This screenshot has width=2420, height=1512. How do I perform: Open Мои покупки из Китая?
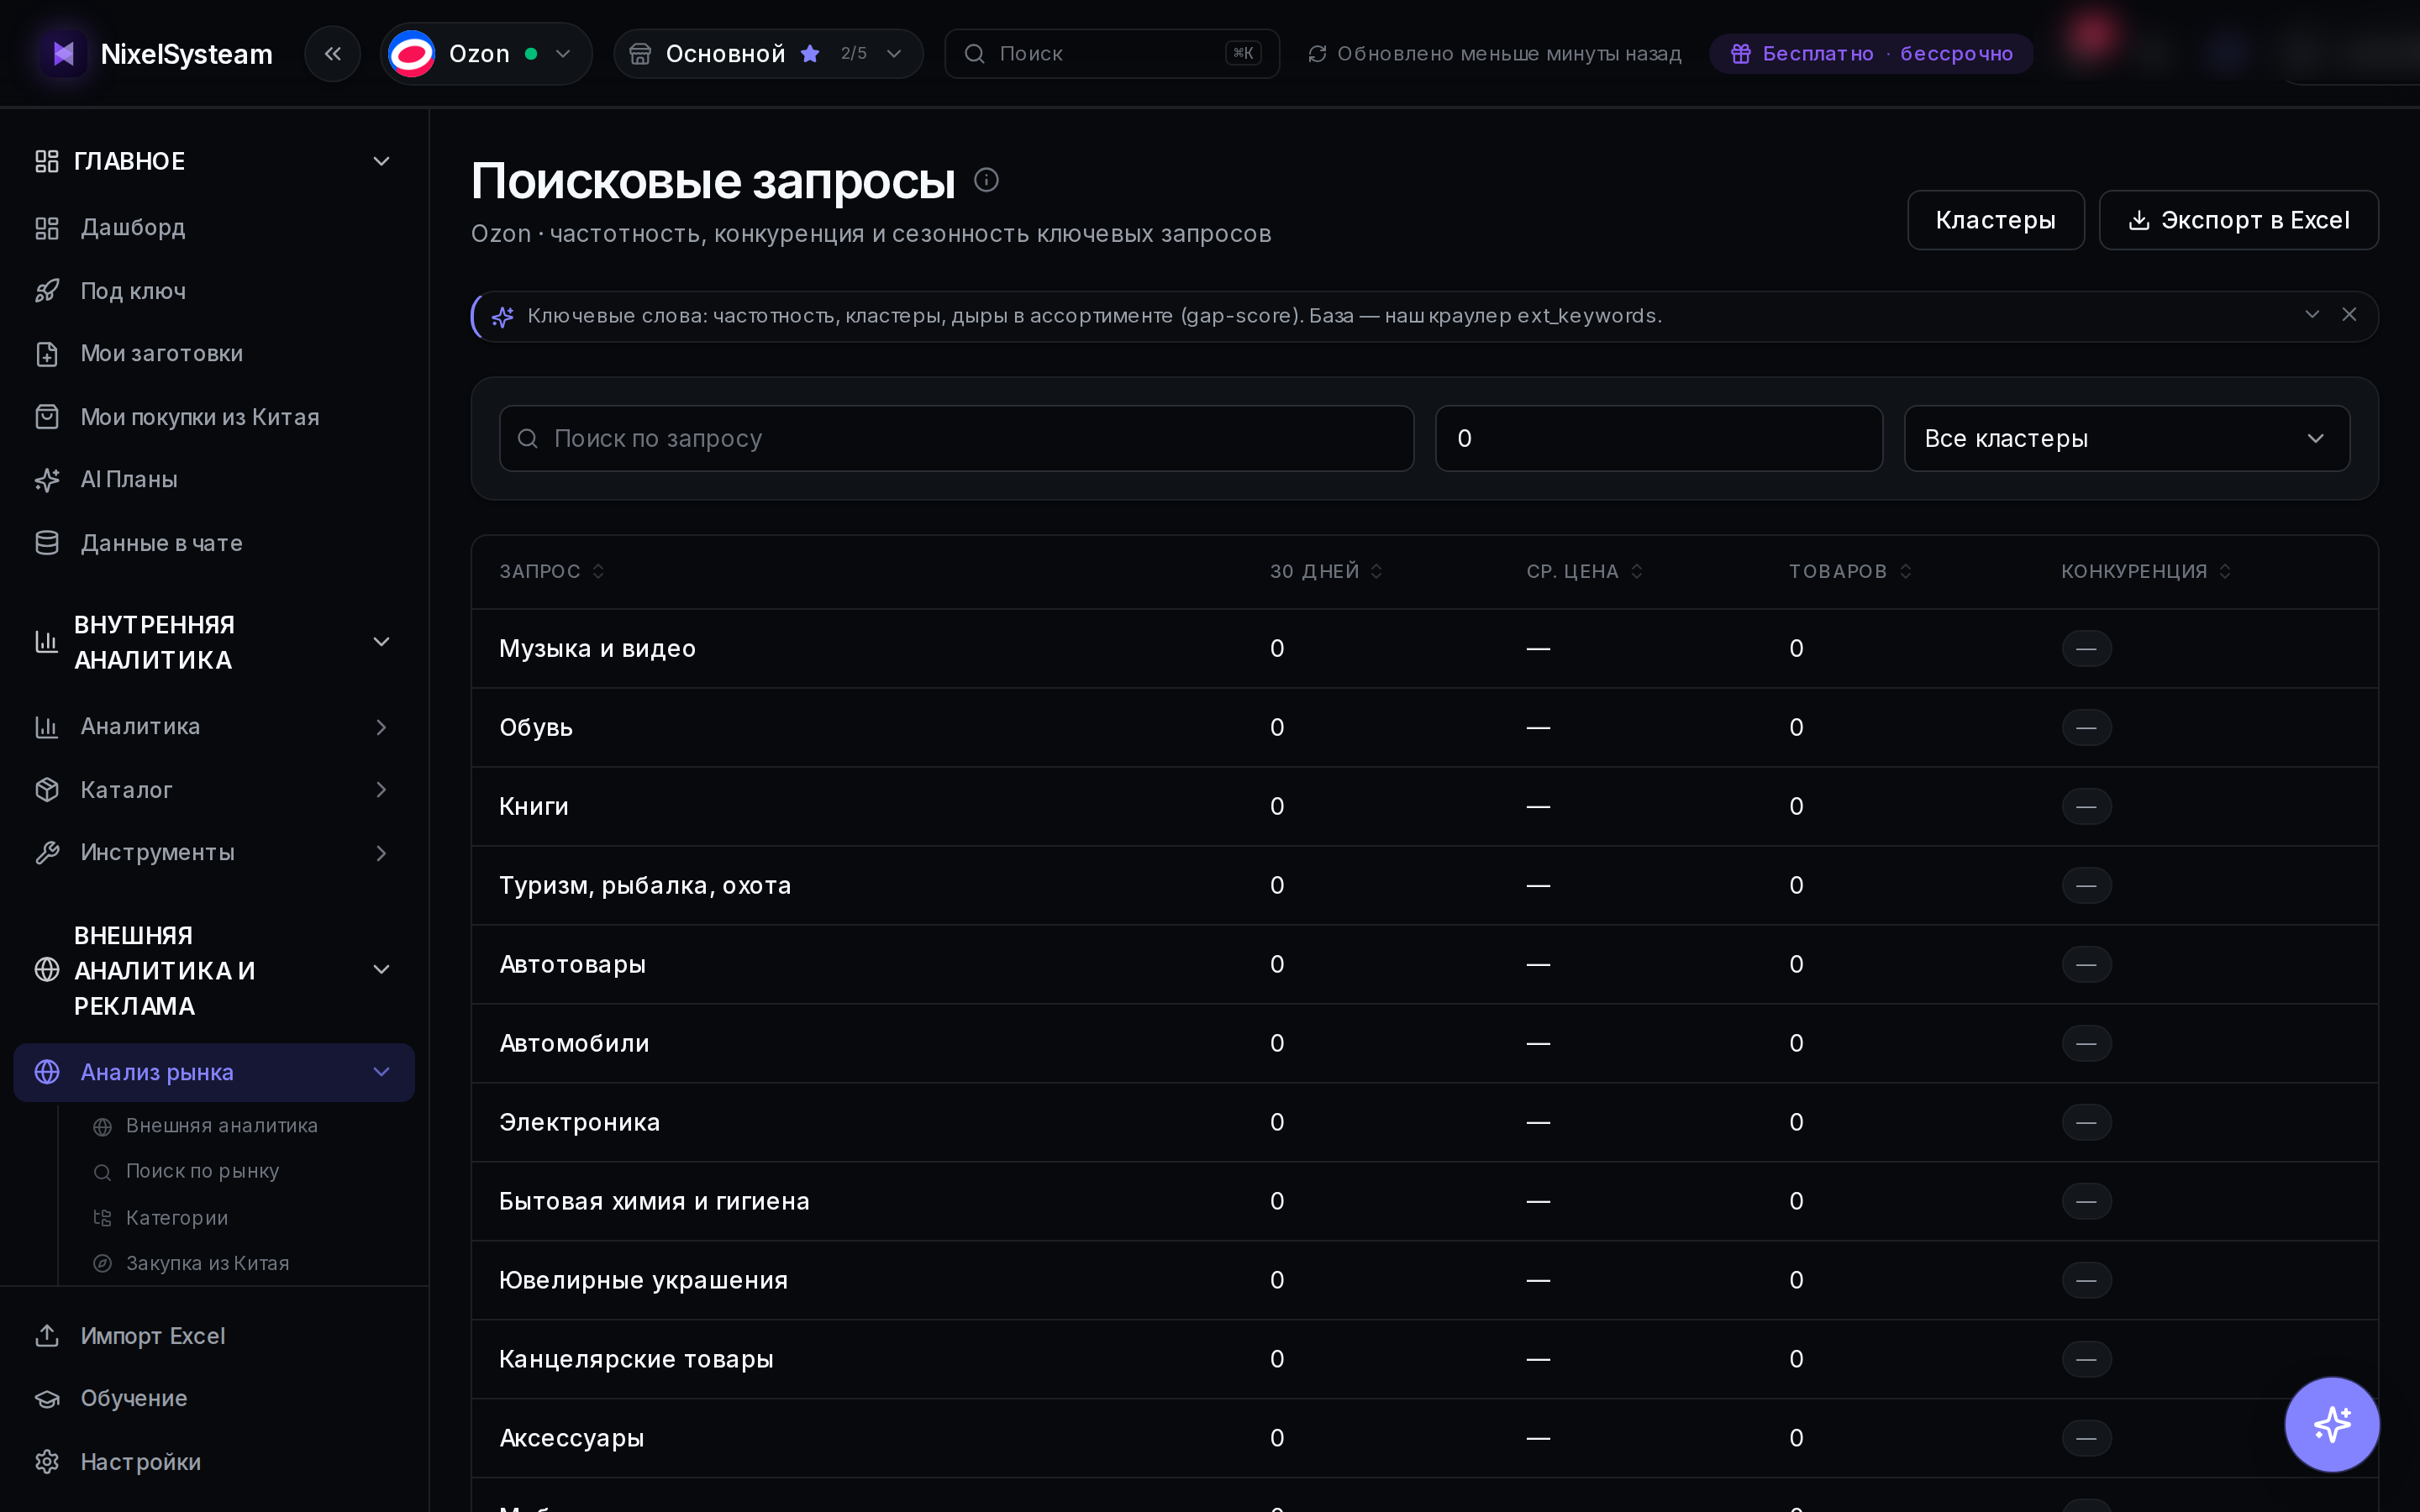(213, 417)
